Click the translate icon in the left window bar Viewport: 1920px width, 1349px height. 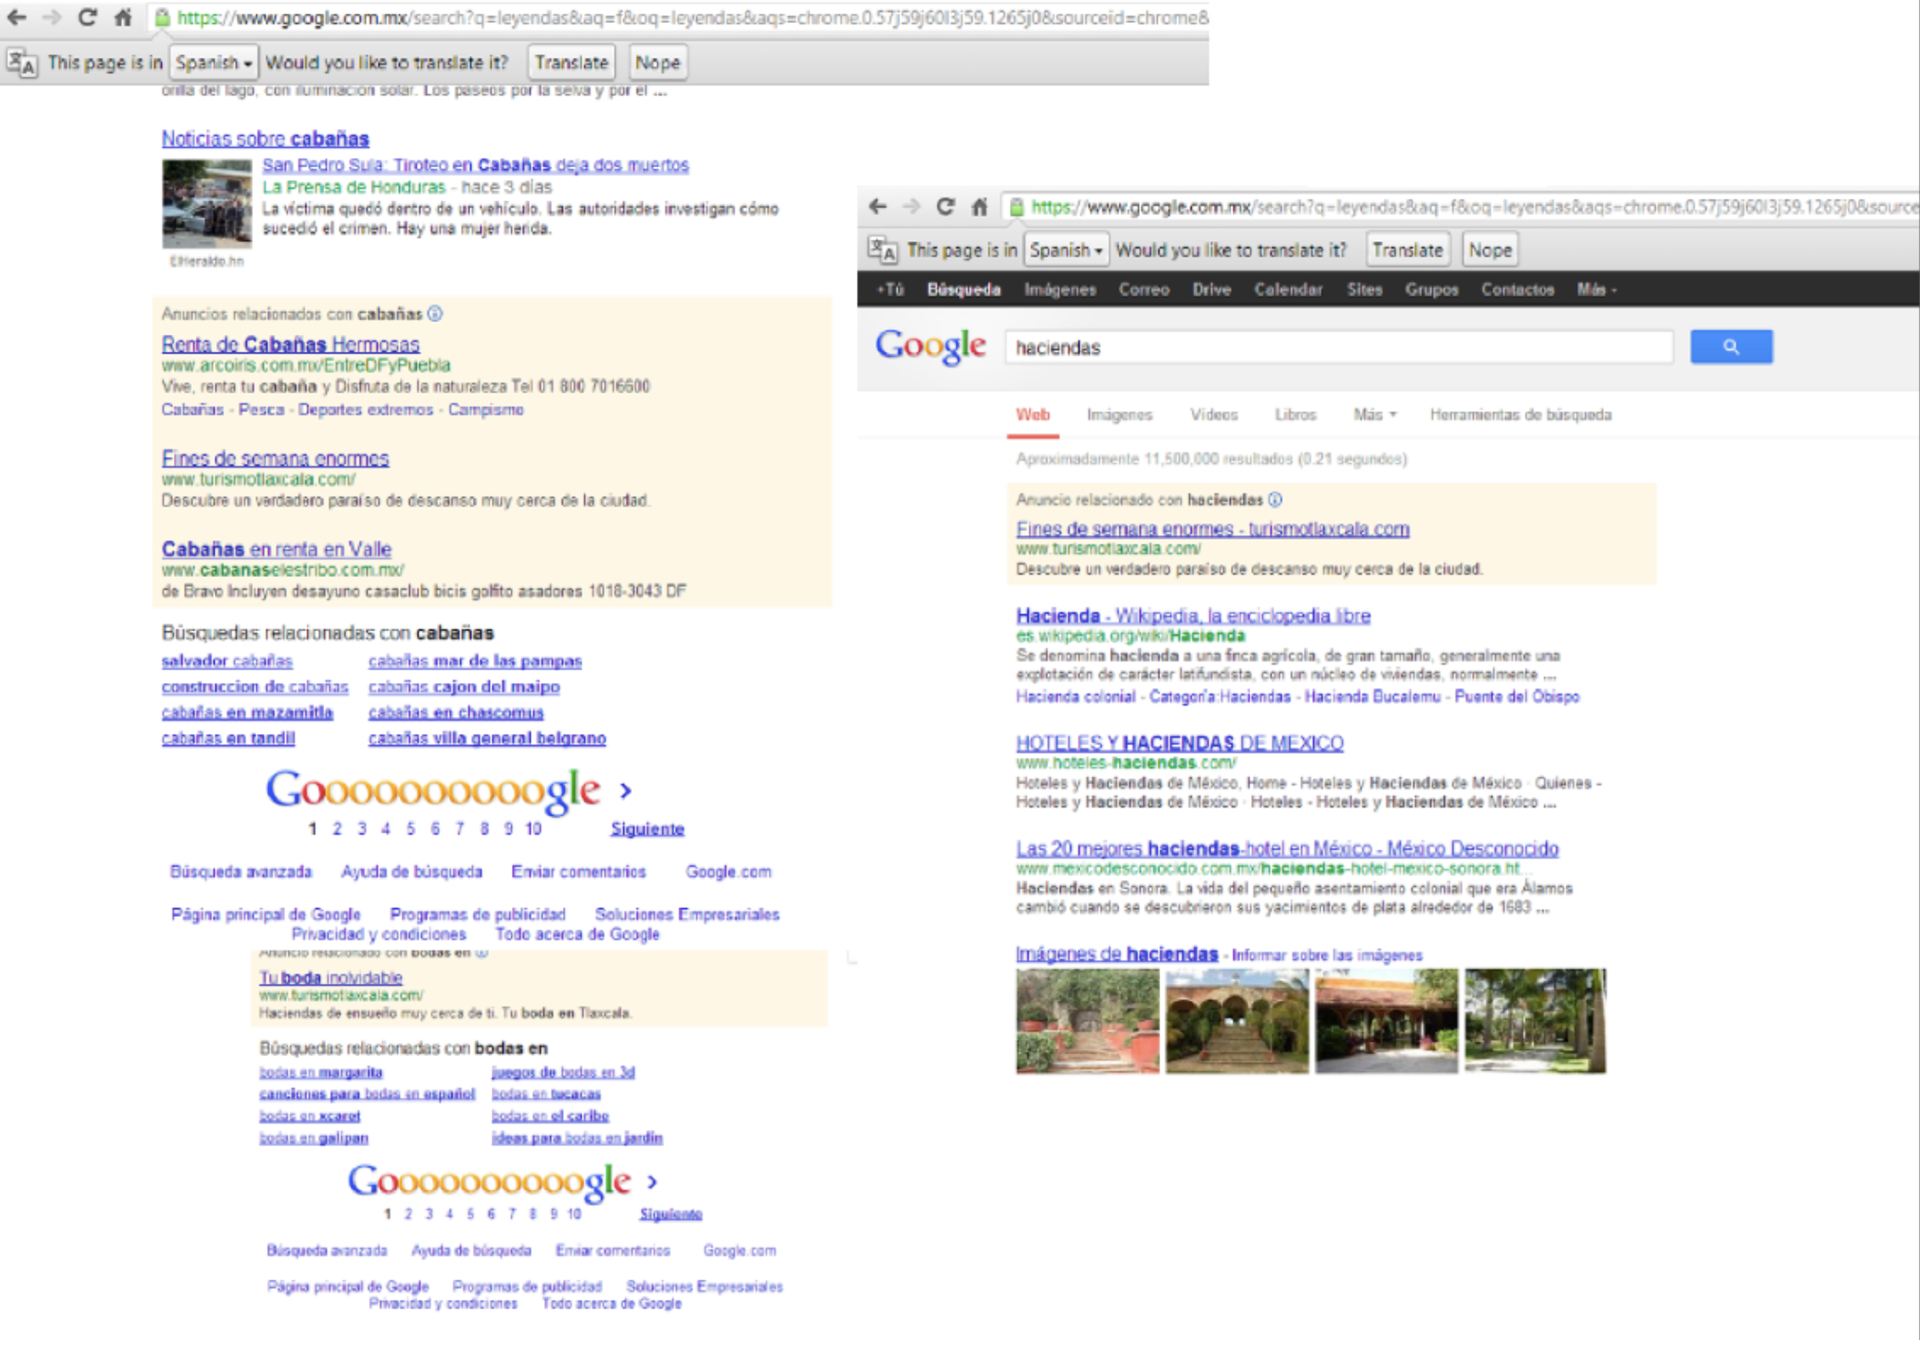(x=21, y=62)
